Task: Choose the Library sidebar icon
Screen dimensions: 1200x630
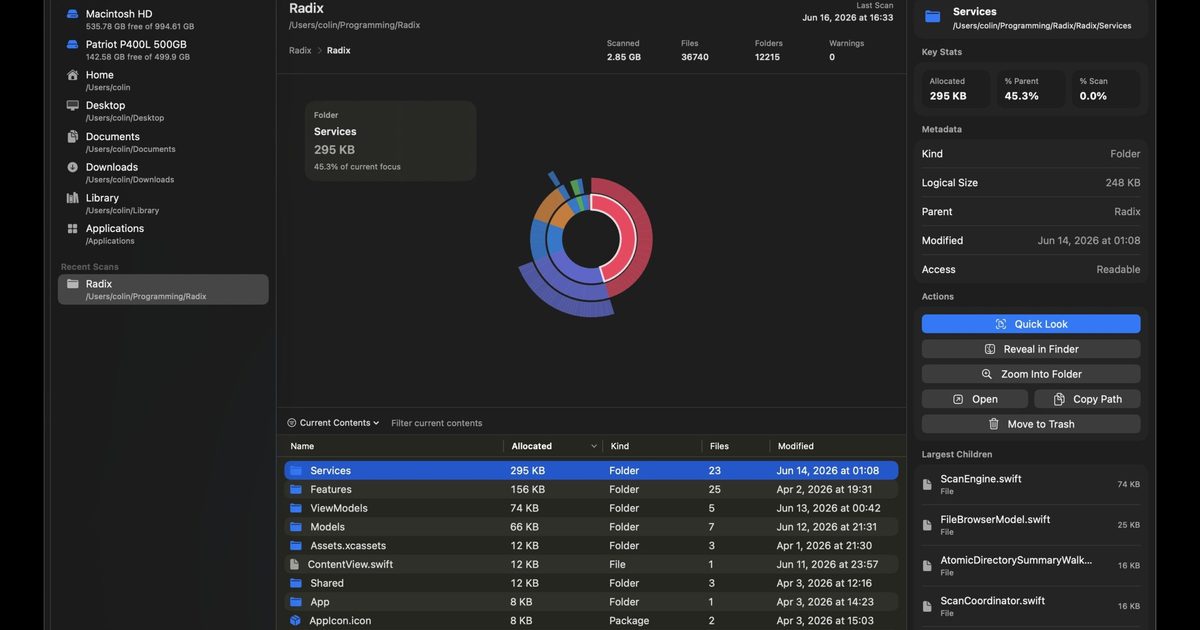Action: 72,198
